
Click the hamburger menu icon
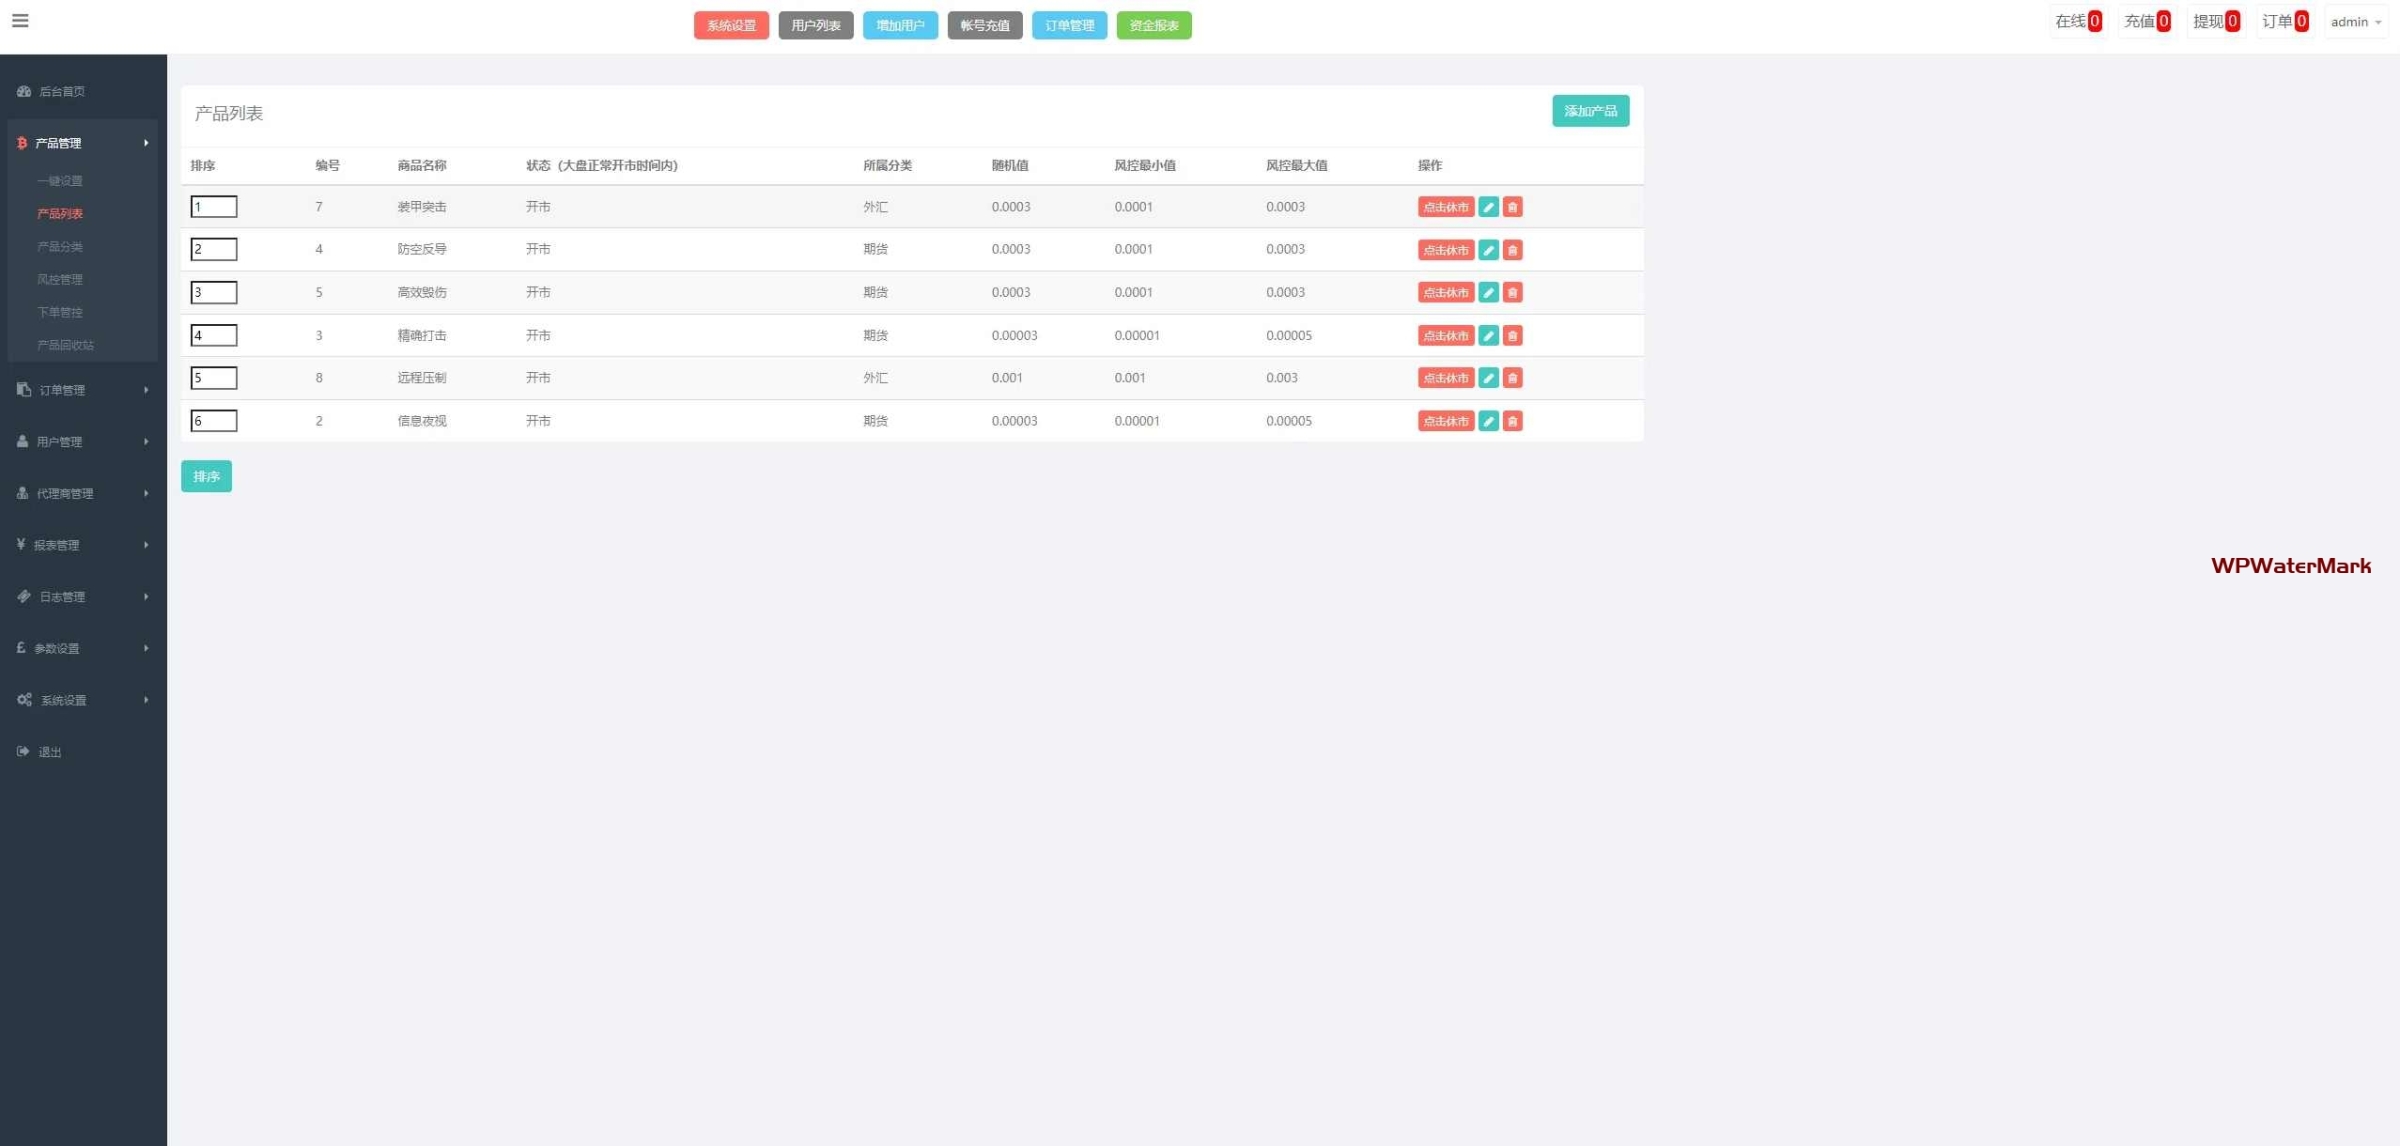point(20,21)
